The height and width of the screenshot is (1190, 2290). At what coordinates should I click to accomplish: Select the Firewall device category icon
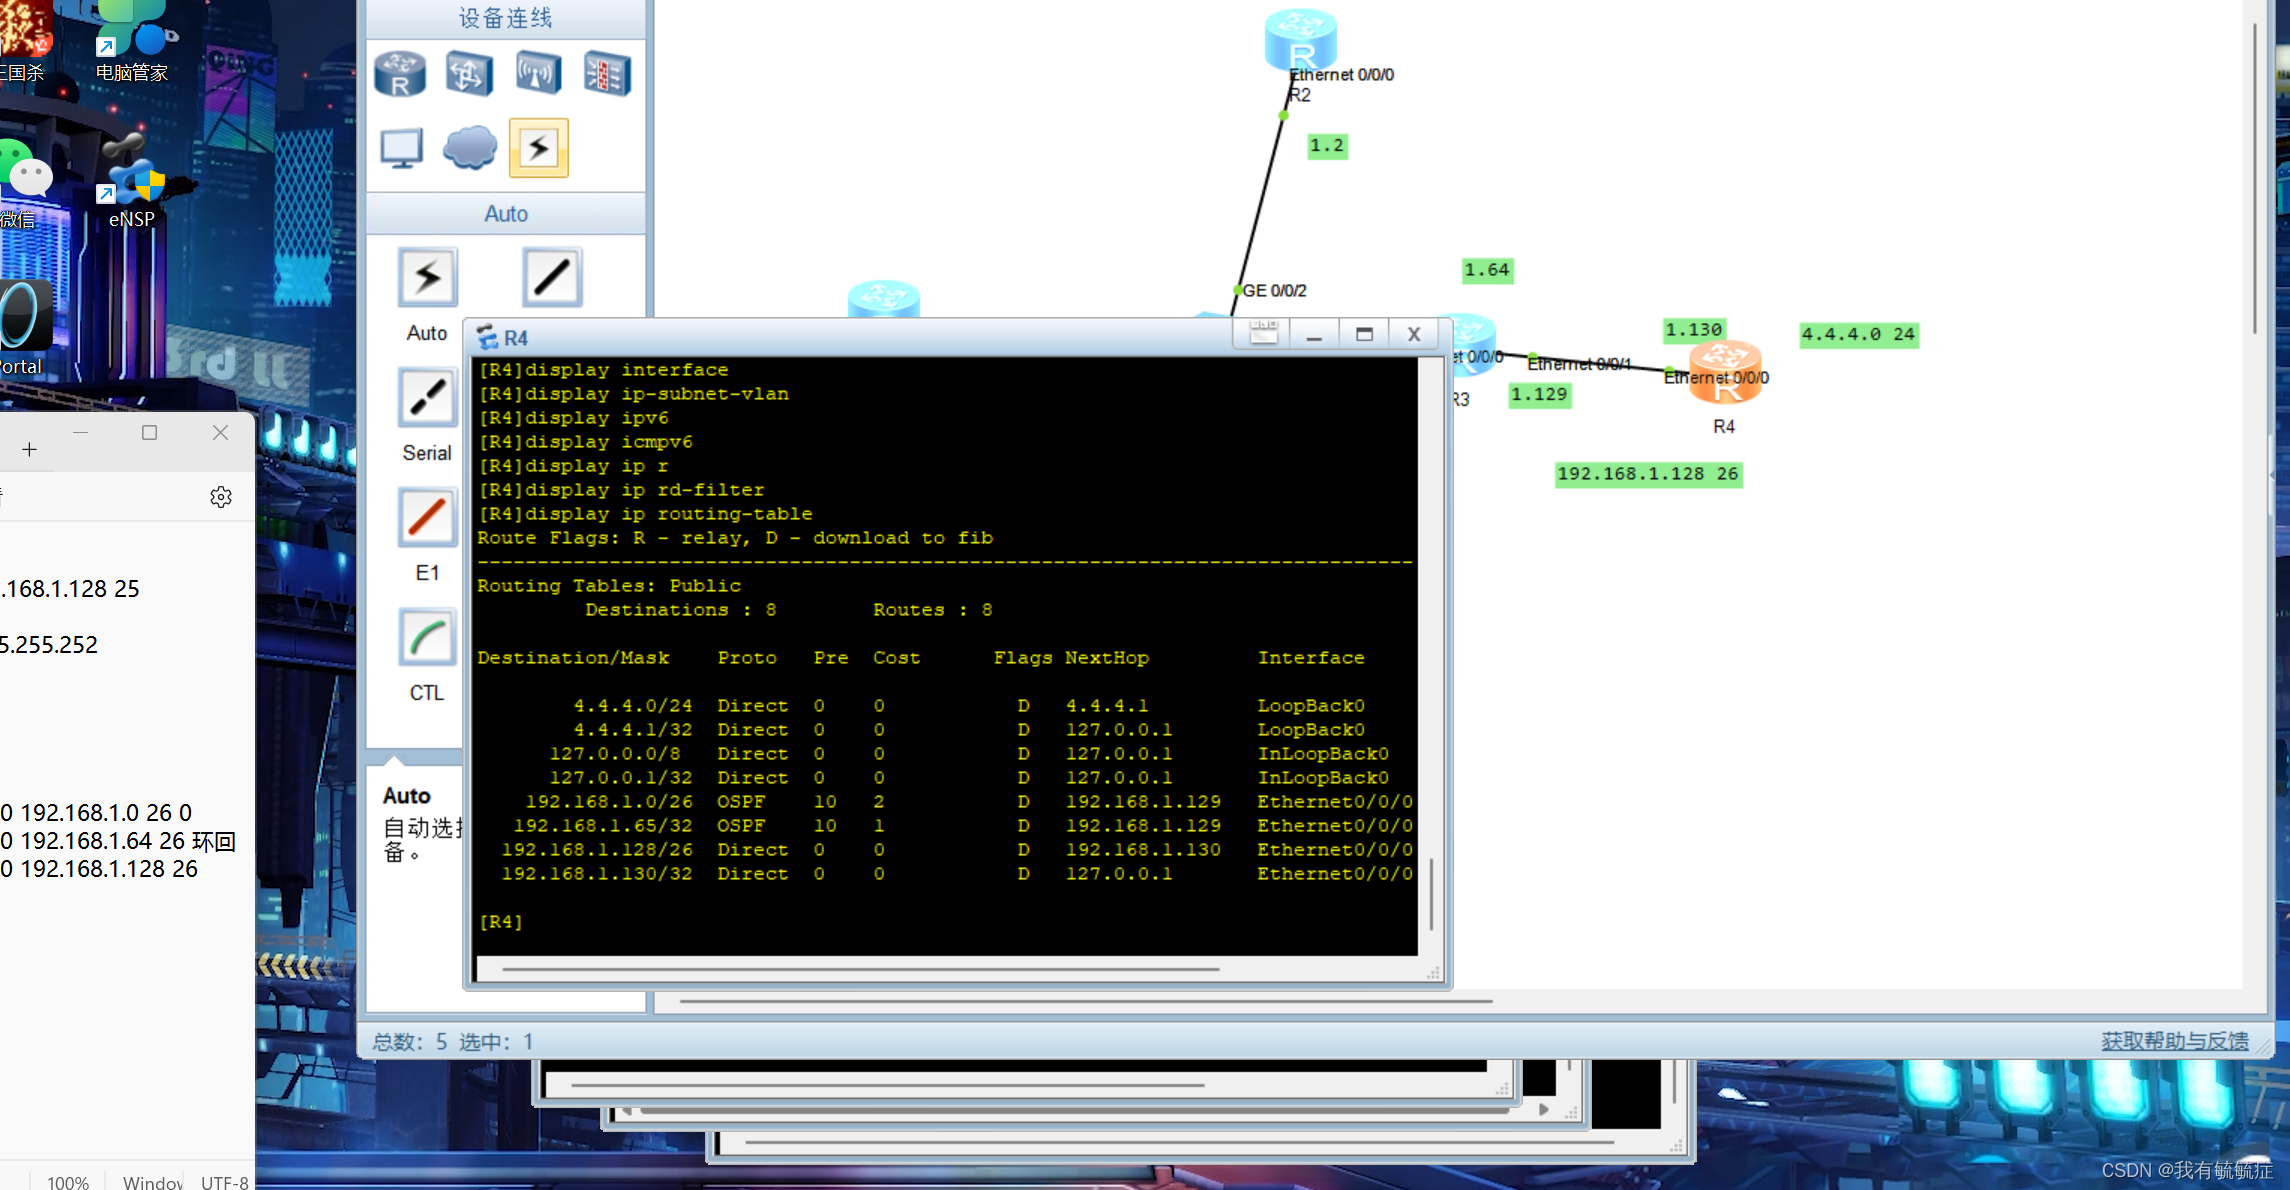point(607,74)
